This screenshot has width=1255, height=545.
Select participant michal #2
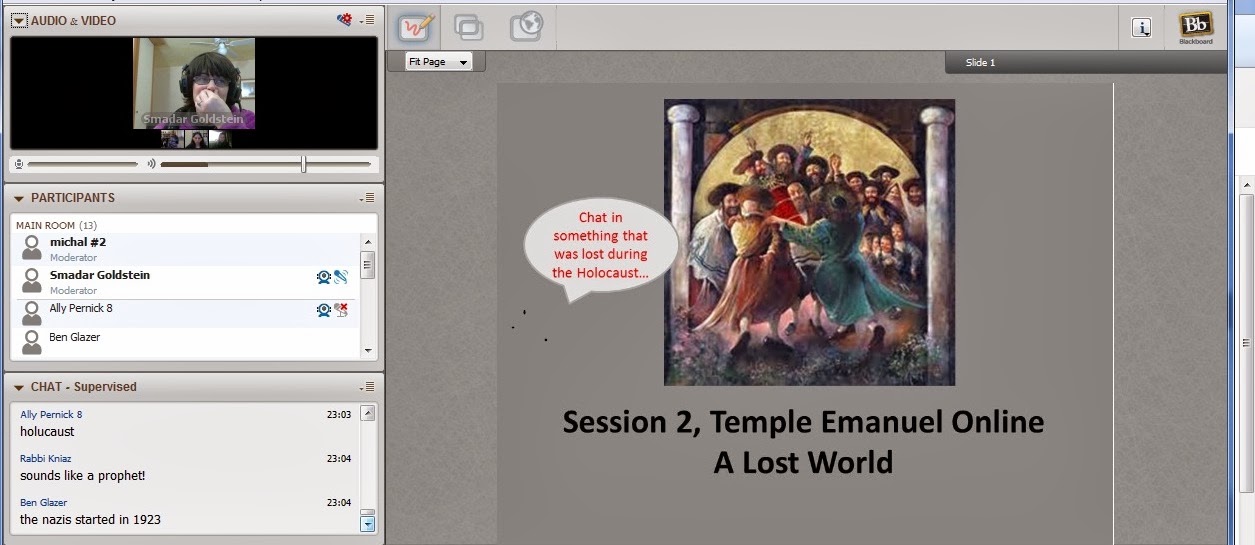click(187, 249)
